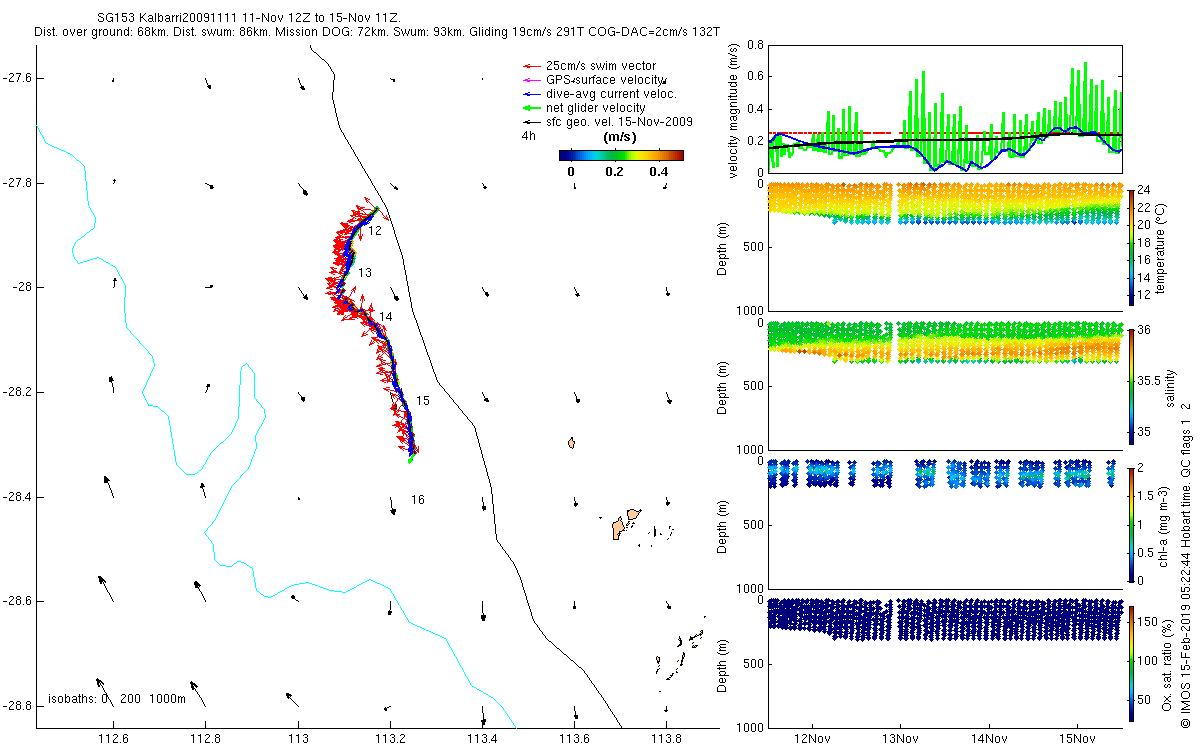Click 'Depth (m)' label of oxygen panel
This screenshot has height=750, width=1200.
(722, 665)
